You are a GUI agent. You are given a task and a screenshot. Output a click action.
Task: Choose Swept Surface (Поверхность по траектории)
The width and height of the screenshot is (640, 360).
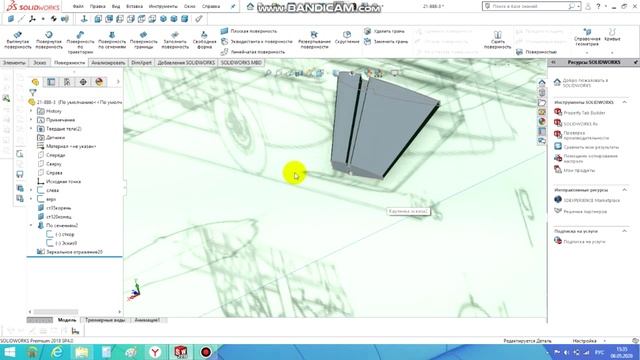point(80,42)
